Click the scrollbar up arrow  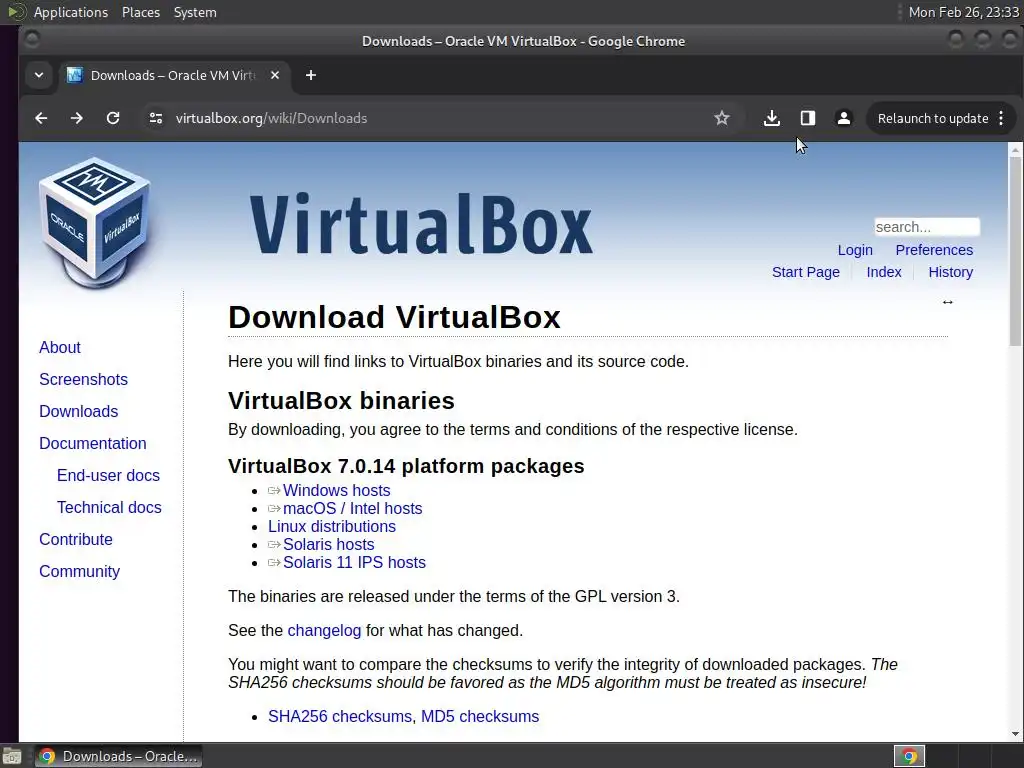[1015, 150]
